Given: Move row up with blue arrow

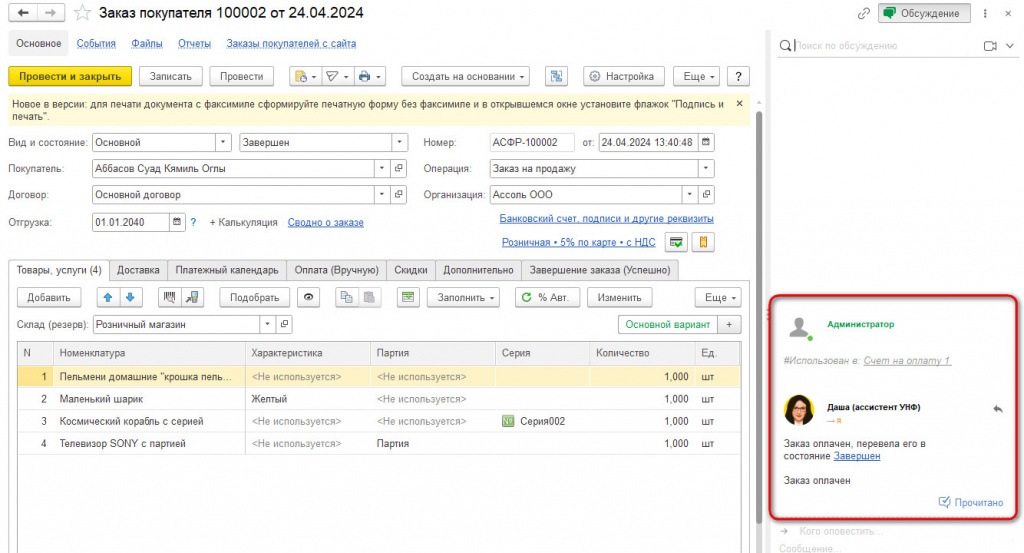Looking at the screenshot, I should (x=108, y=297).
